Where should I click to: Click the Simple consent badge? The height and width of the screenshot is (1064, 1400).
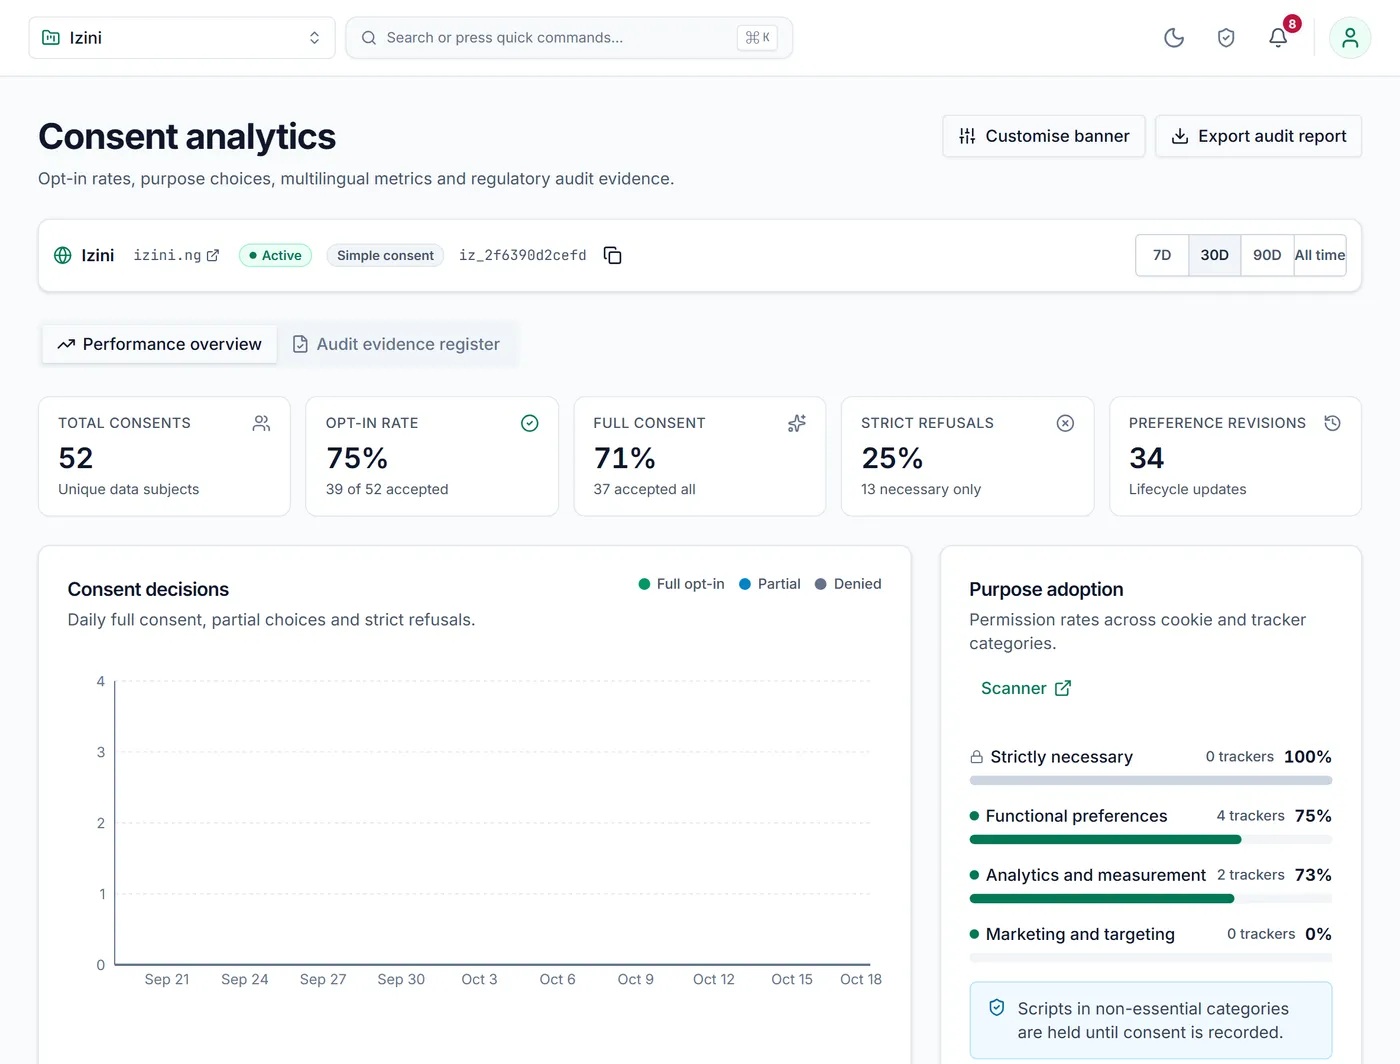pos(385,255)
